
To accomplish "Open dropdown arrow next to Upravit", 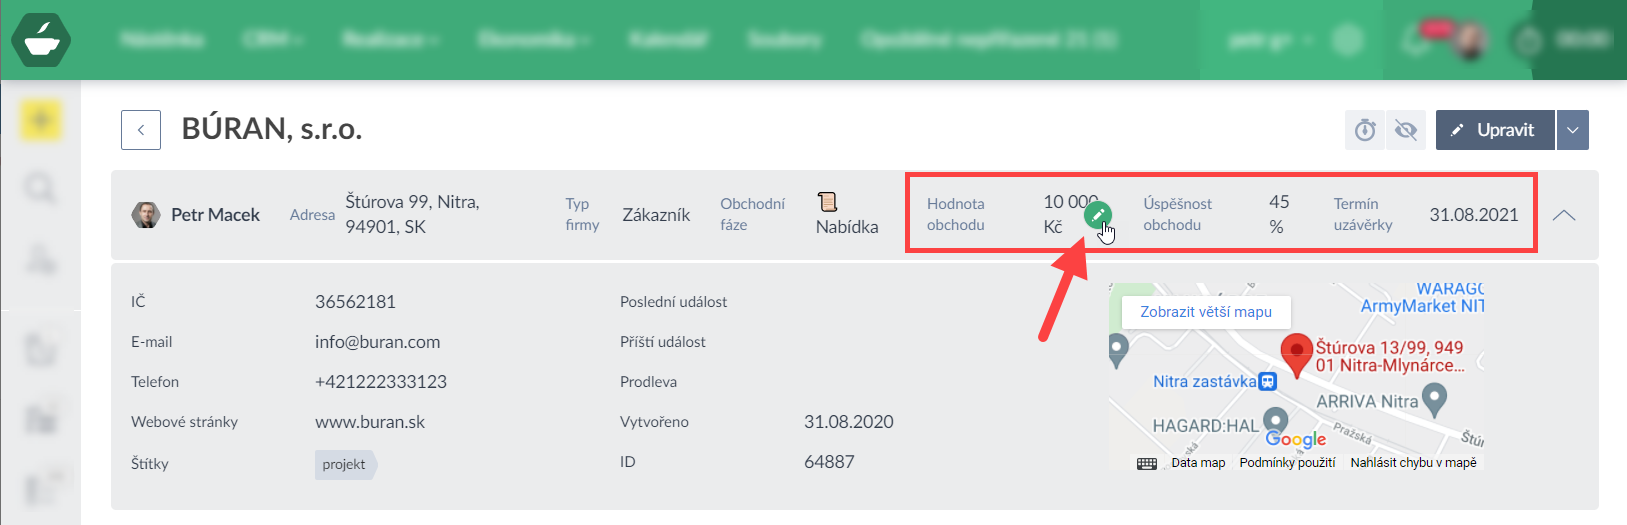I will [1572, 130].
